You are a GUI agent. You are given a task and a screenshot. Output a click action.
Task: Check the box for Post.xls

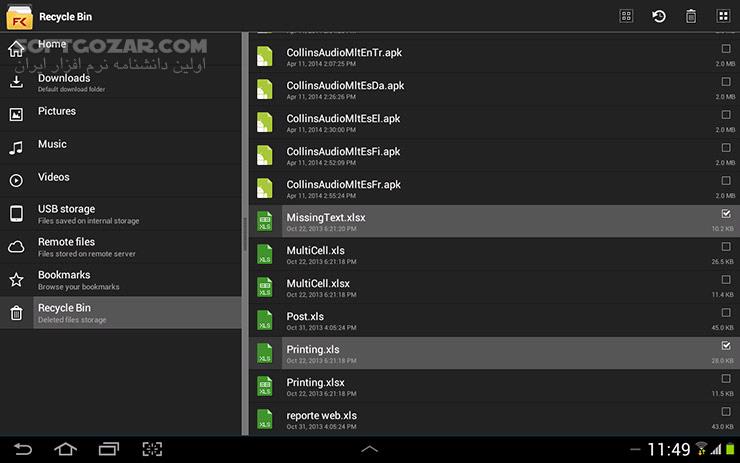pyautogui.click(x=726, y=313)
